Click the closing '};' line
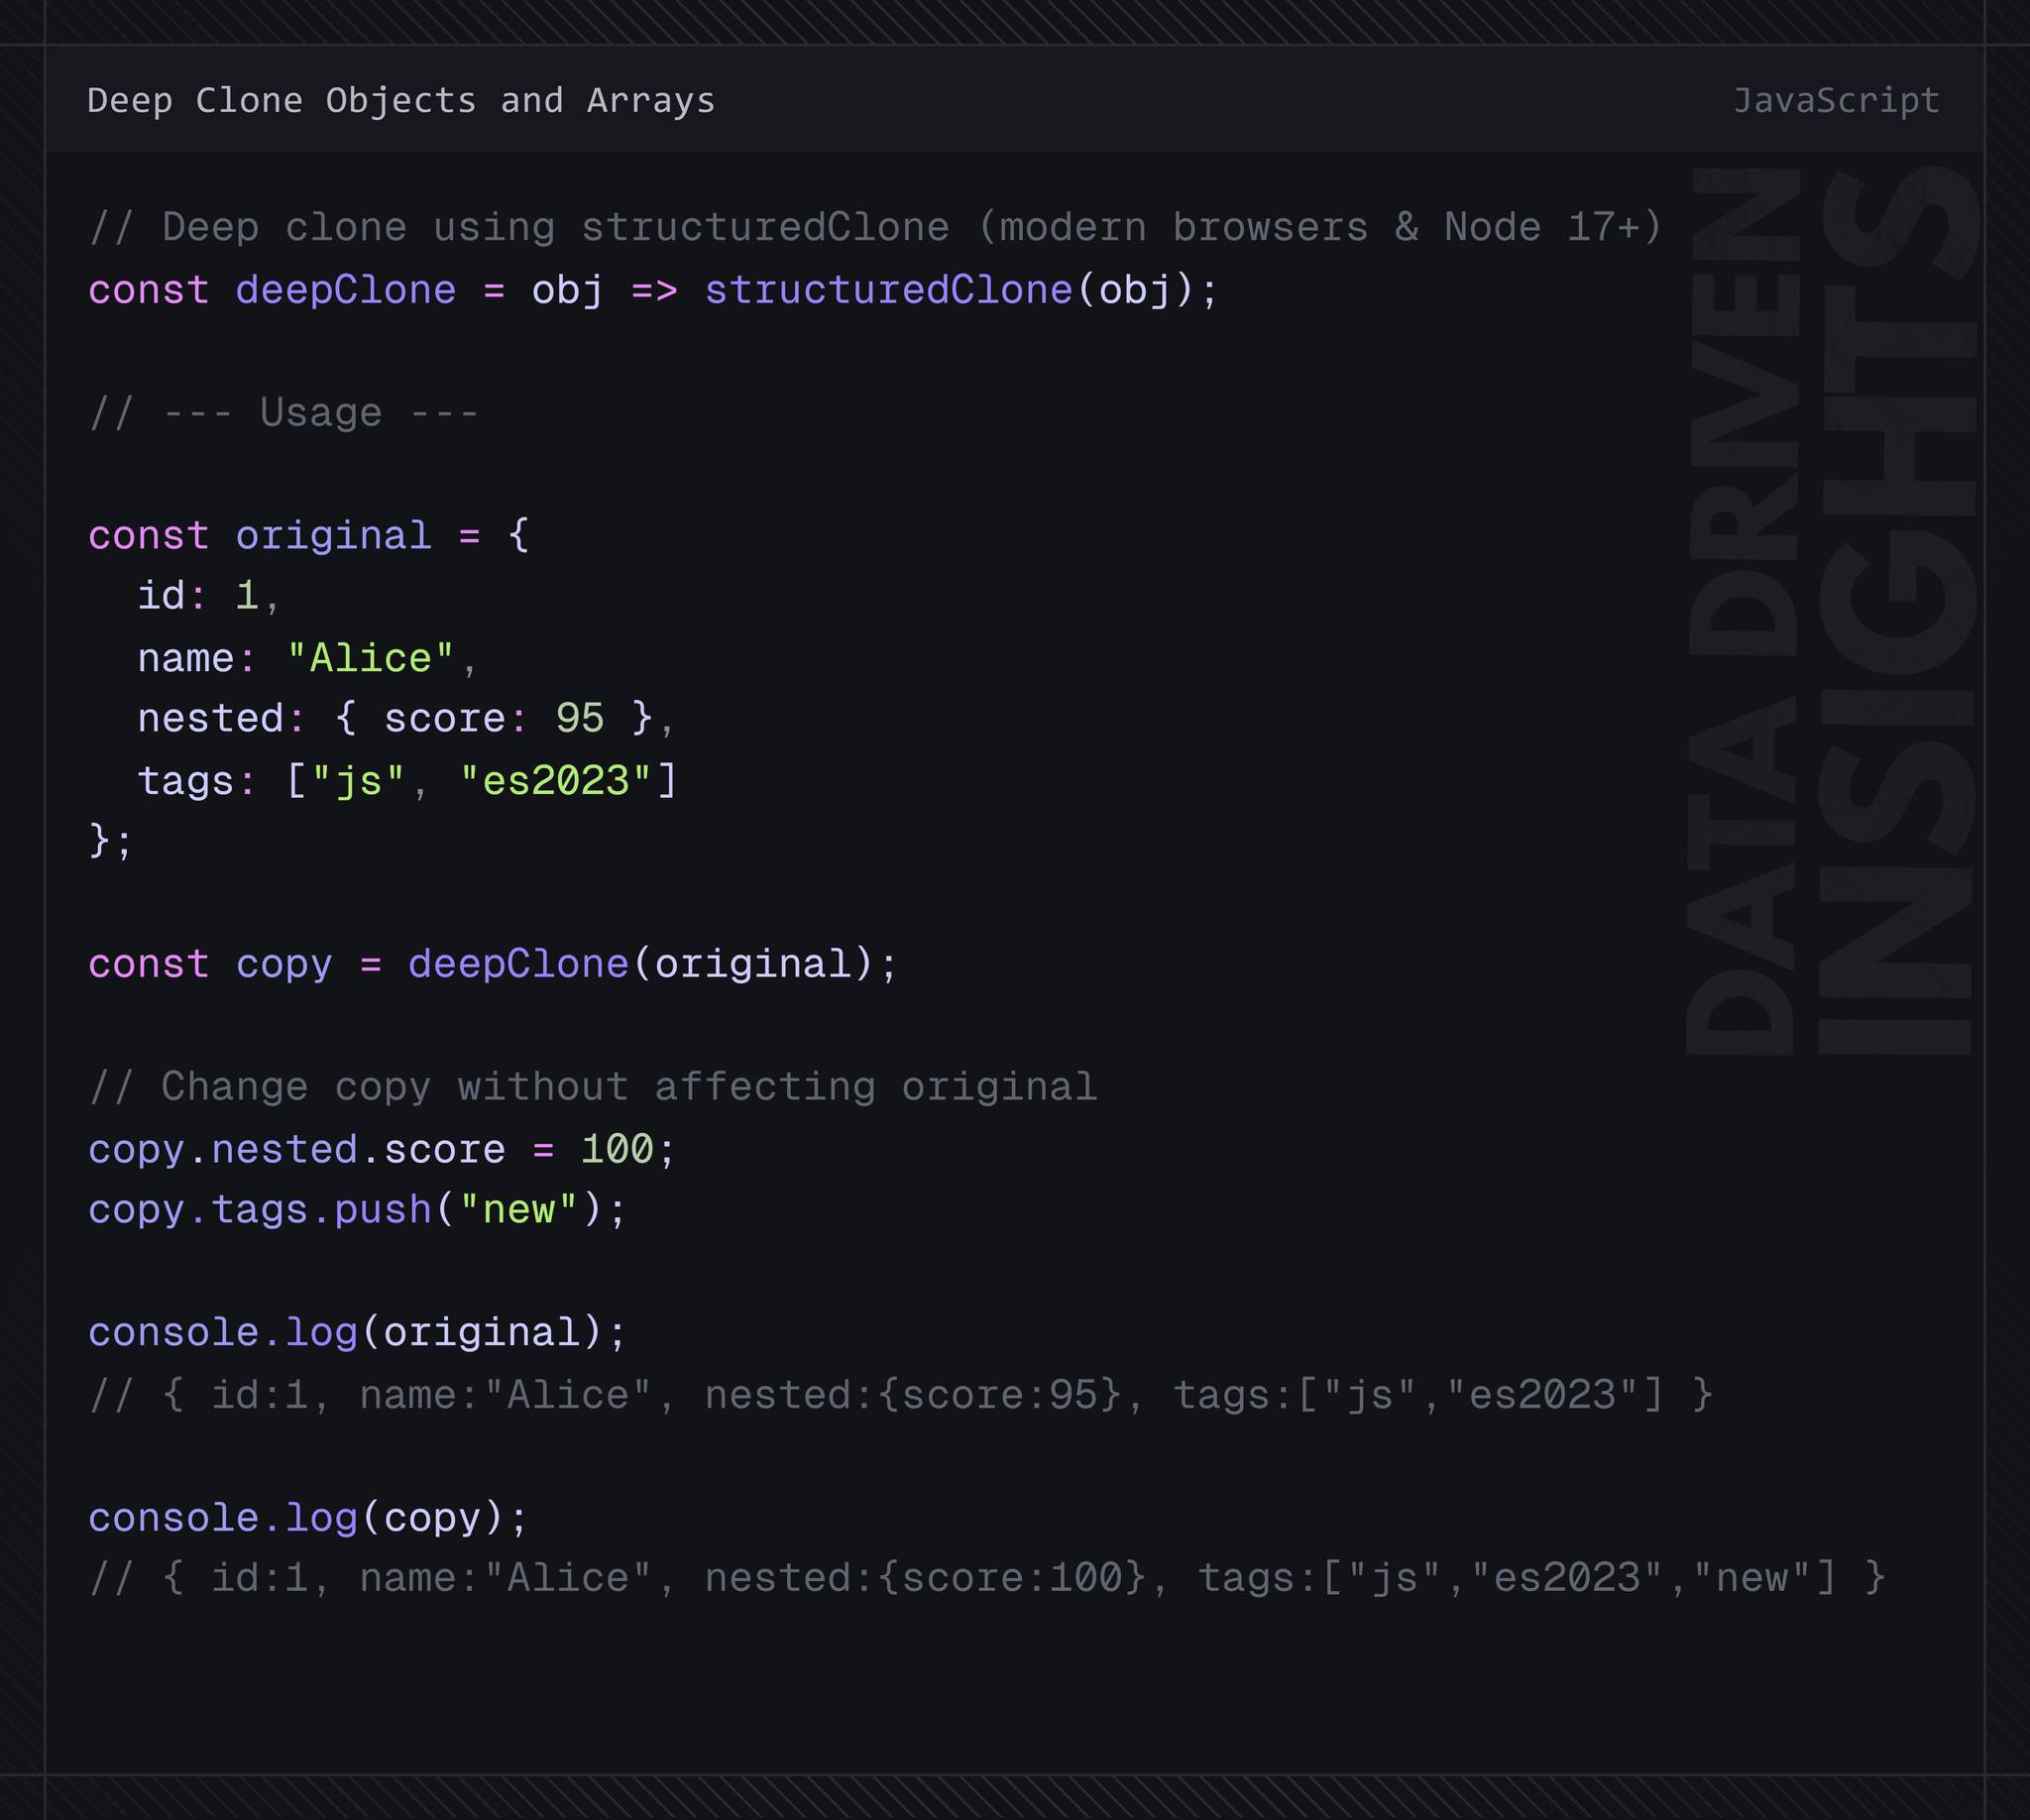 110,841
